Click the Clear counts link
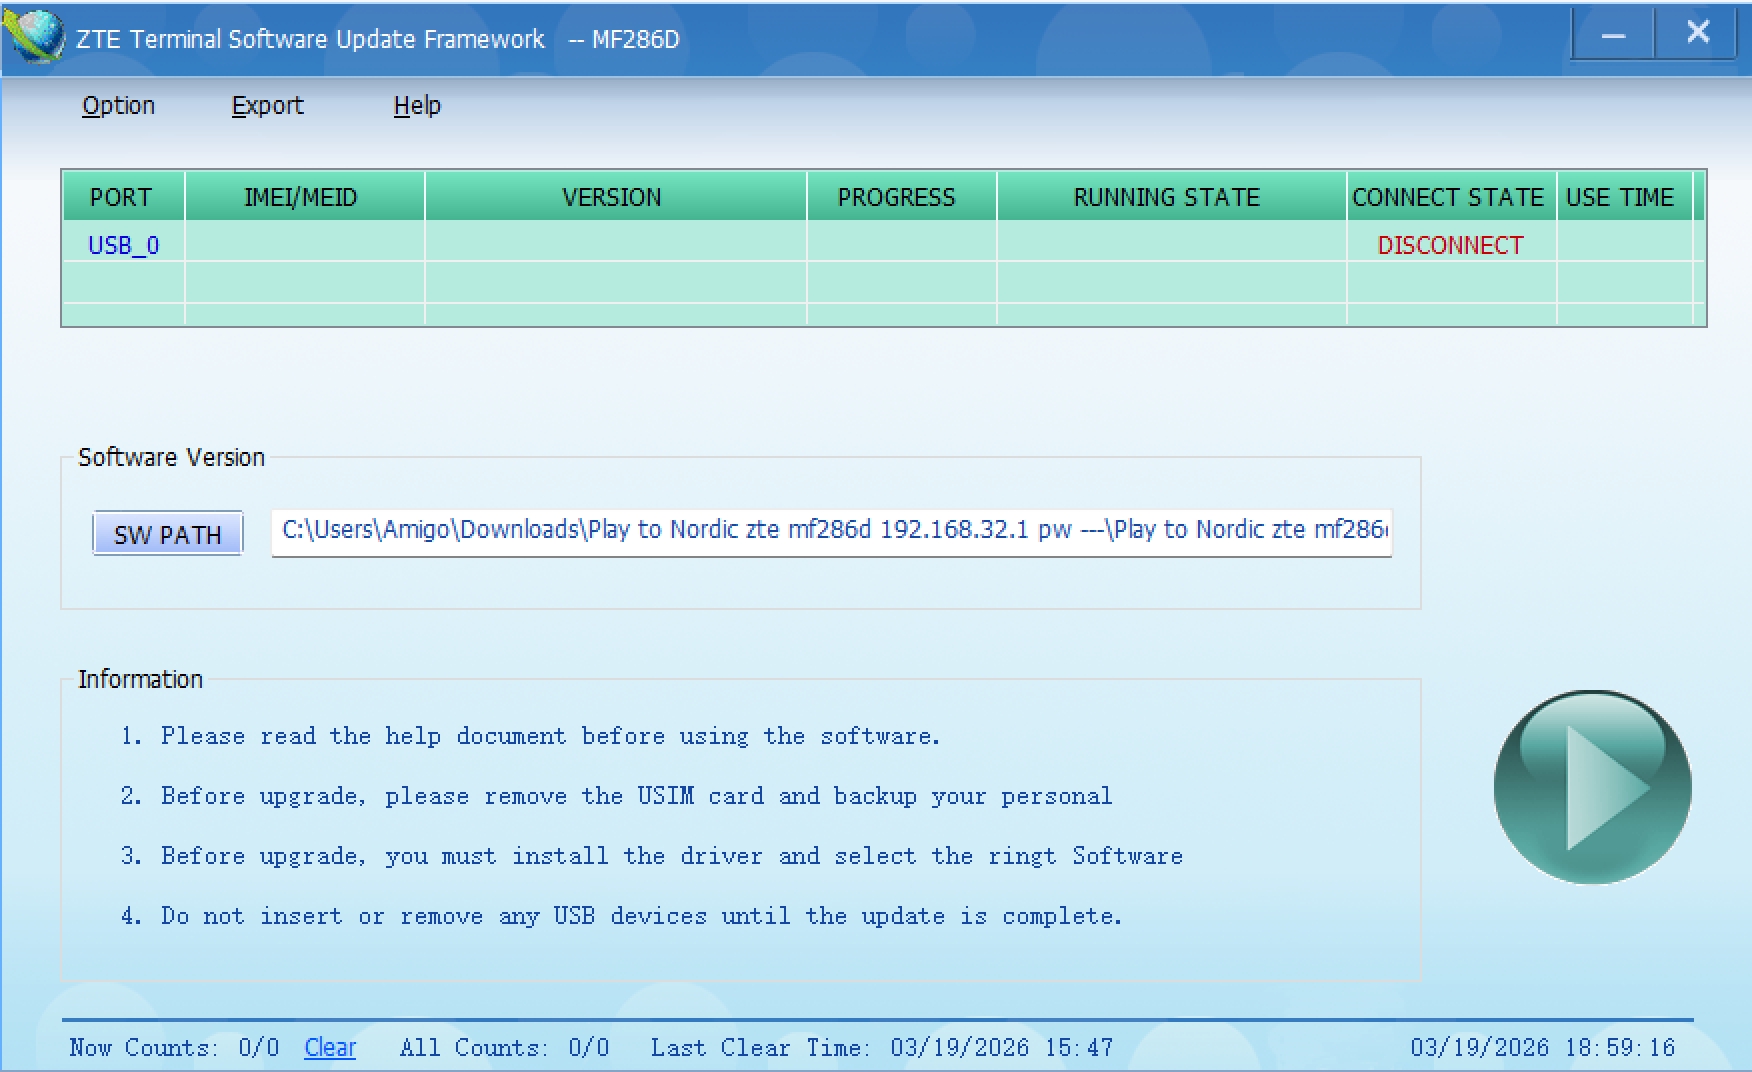Viewport: 1752px width, 1072px height. [x=330, y=1047]
